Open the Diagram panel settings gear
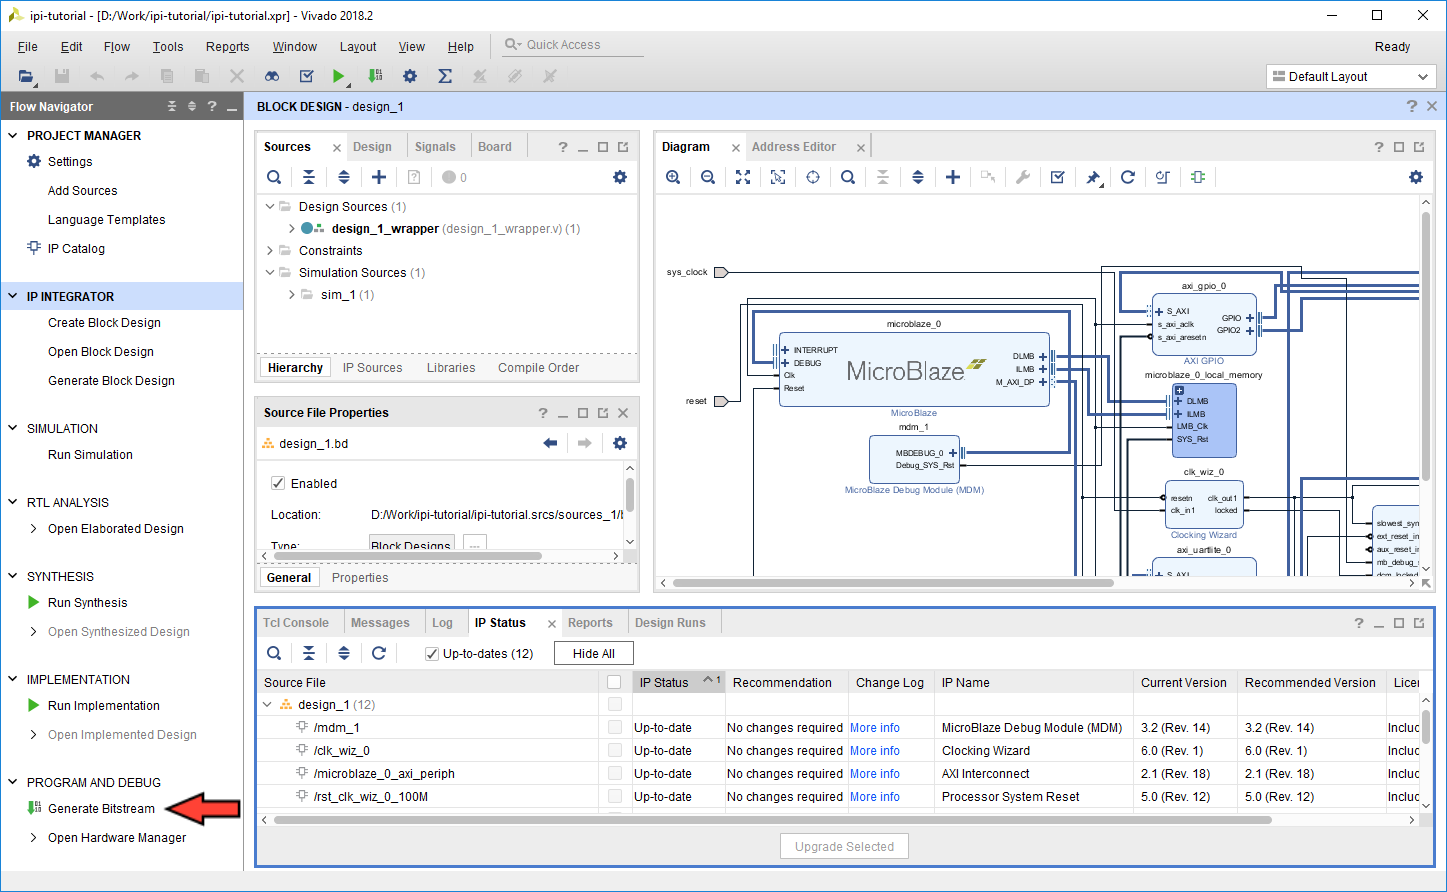 click(1416, 177)
